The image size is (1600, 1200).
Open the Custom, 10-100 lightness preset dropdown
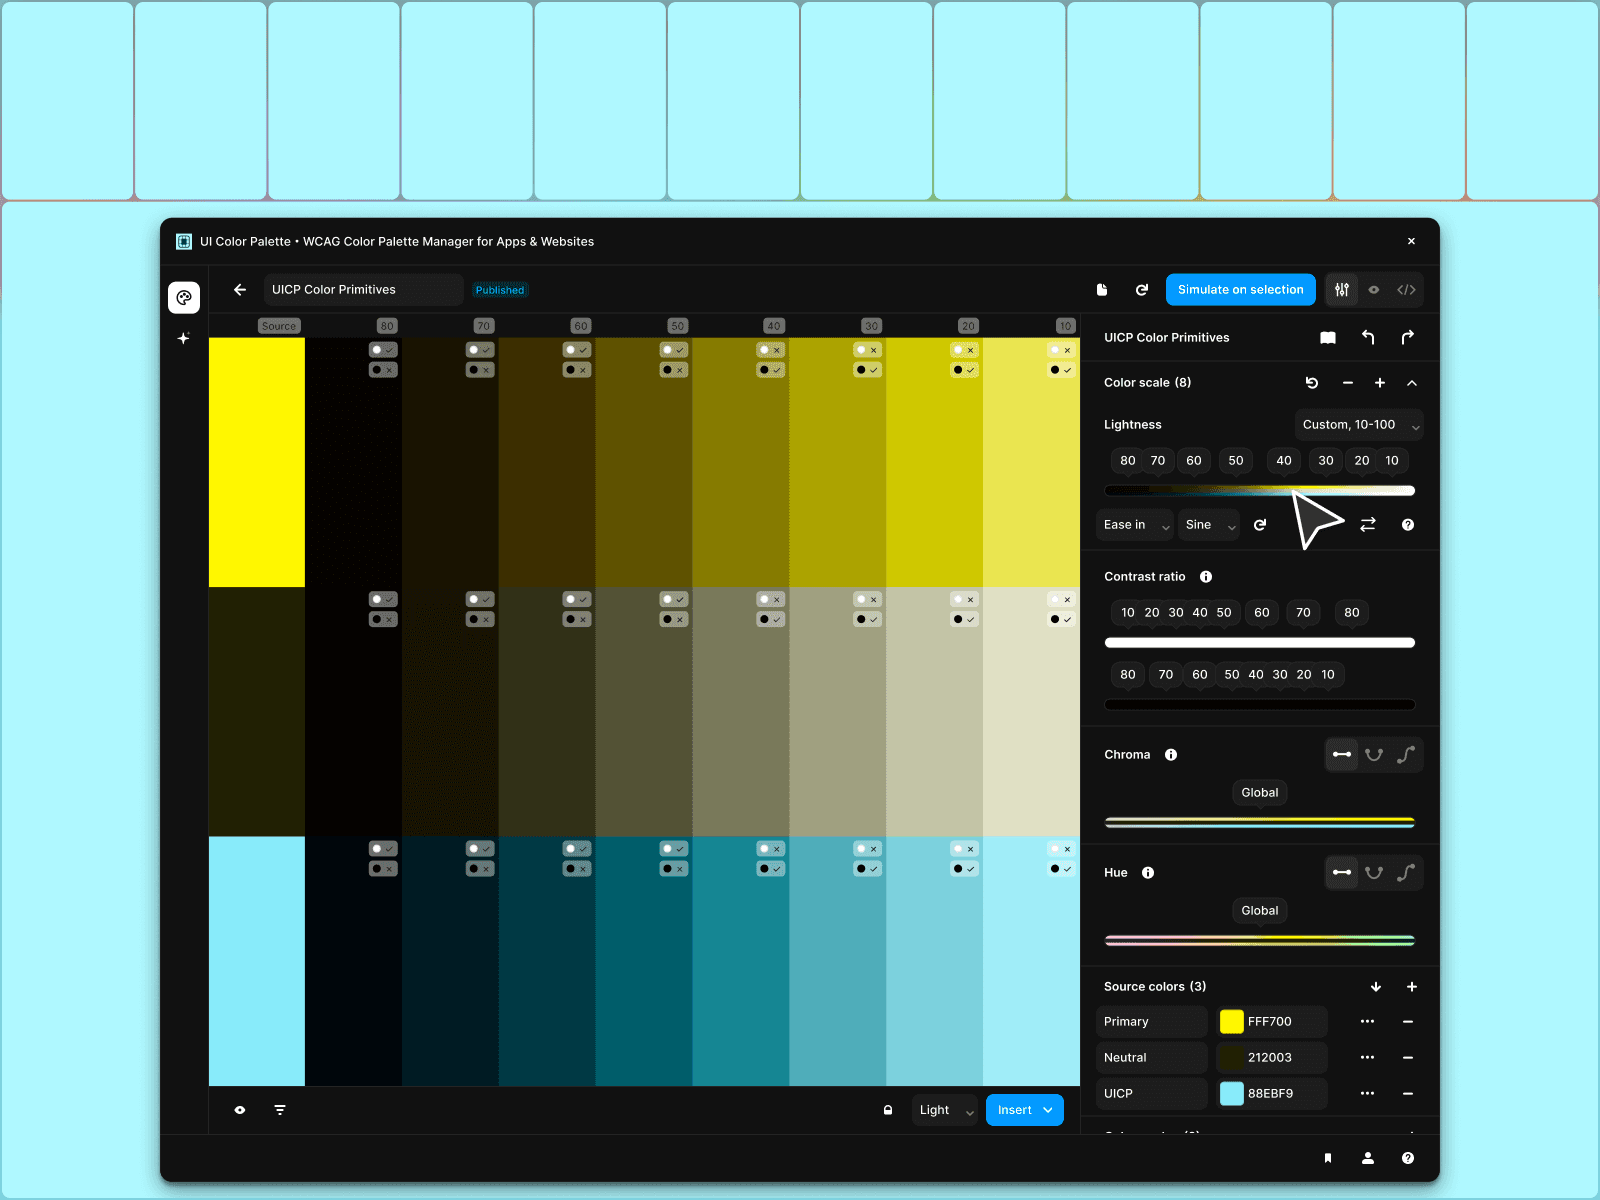click(1359, 425)
